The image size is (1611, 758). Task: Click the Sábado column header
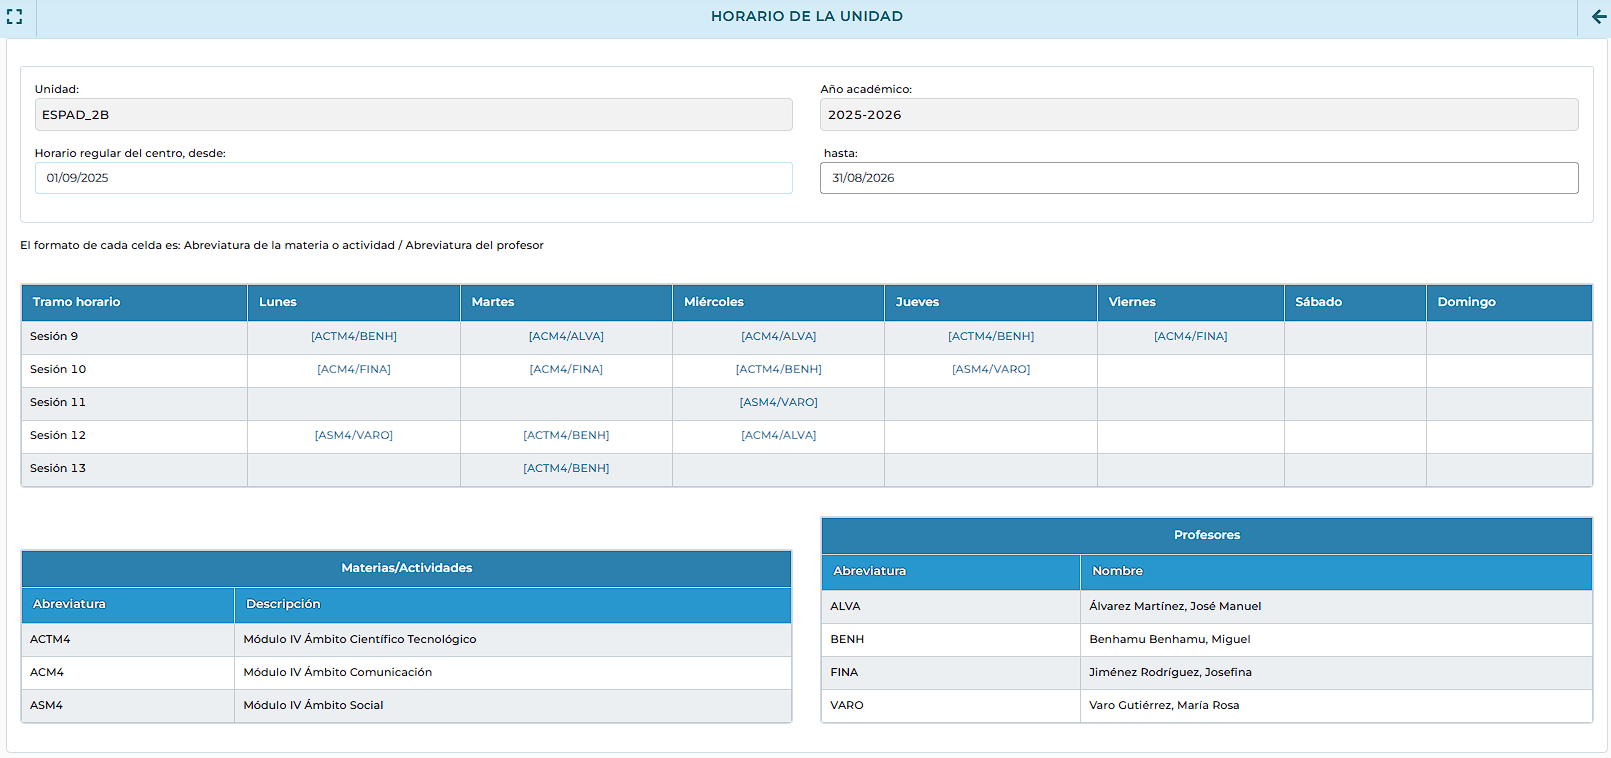[x=1318, y=302]
